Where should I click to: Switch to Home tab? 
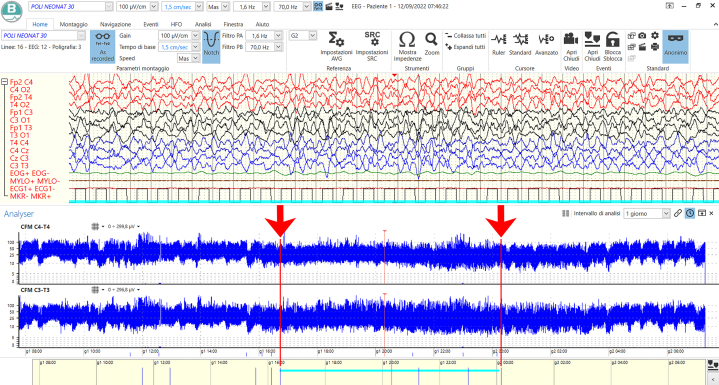click(x=40, y=24)
